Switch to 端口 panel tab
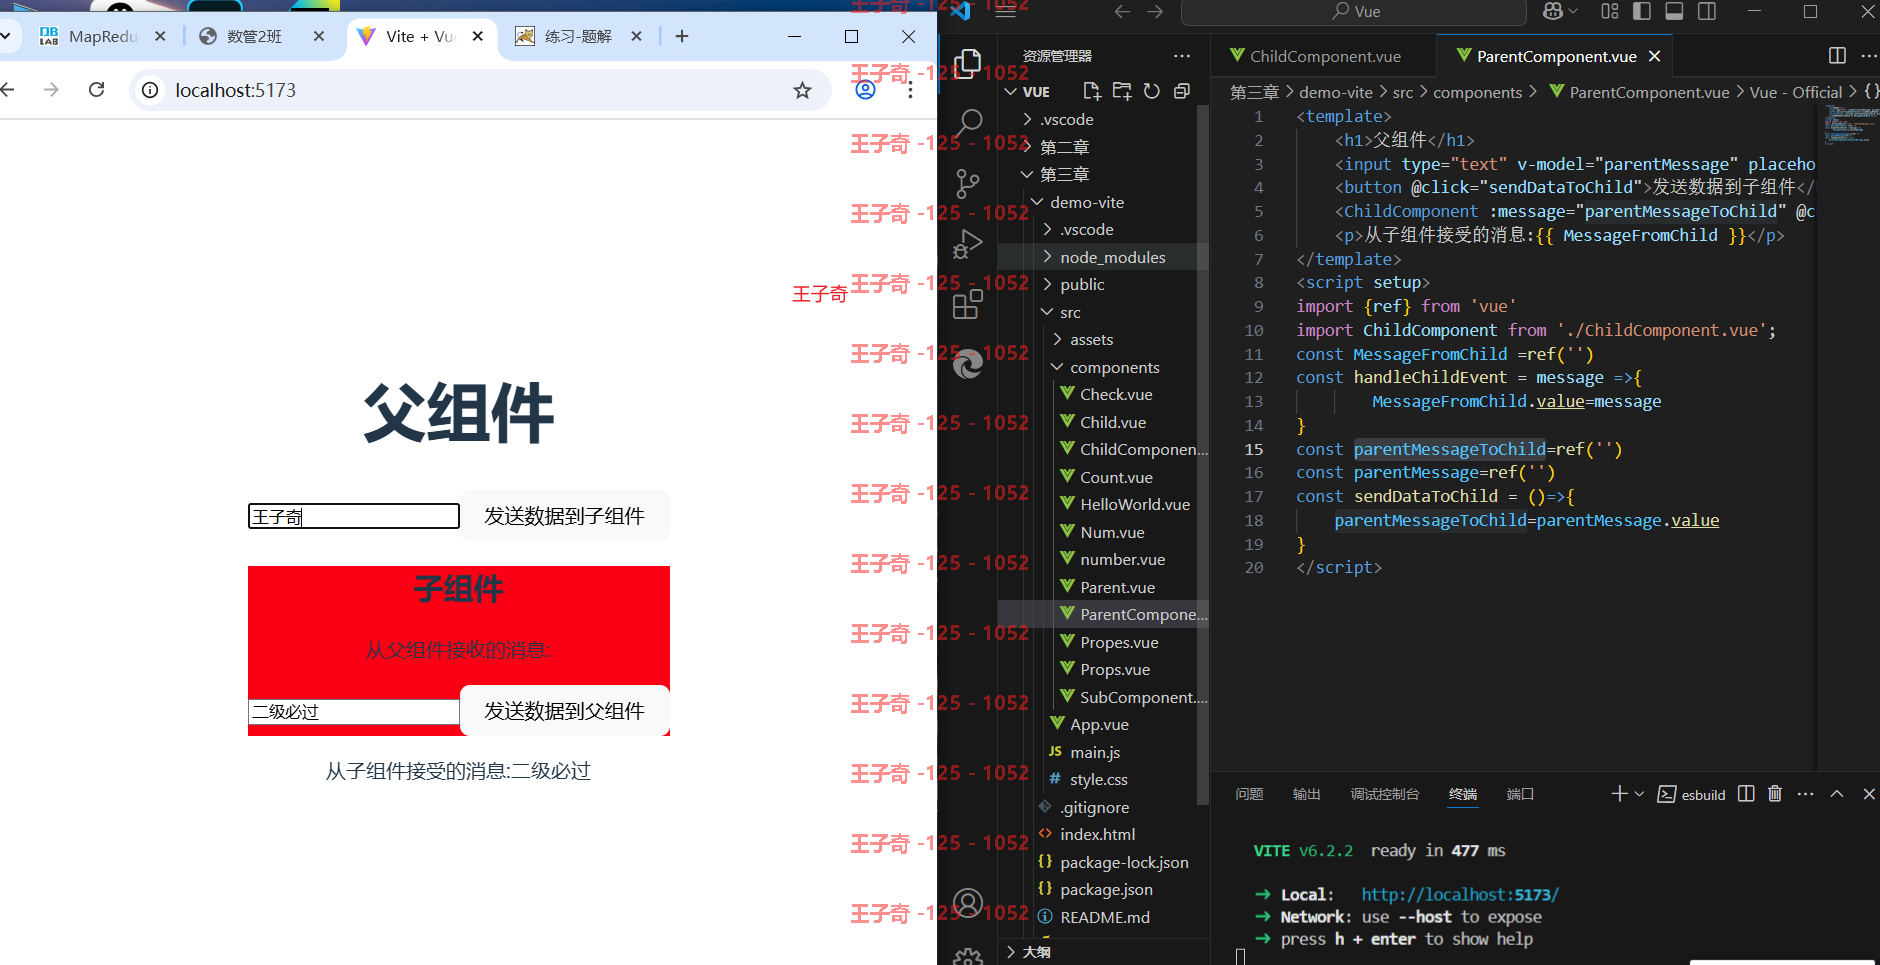The height and width of the screenshot is (965, 1880). (1520, 794)
